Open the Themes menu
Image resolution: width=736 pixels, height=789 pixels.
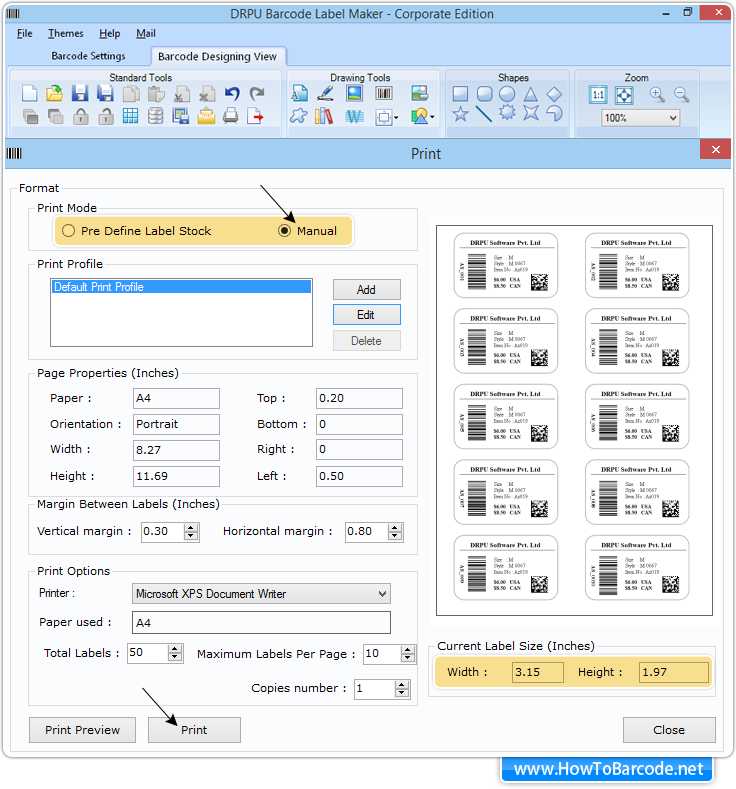click(x=66, y=33)
